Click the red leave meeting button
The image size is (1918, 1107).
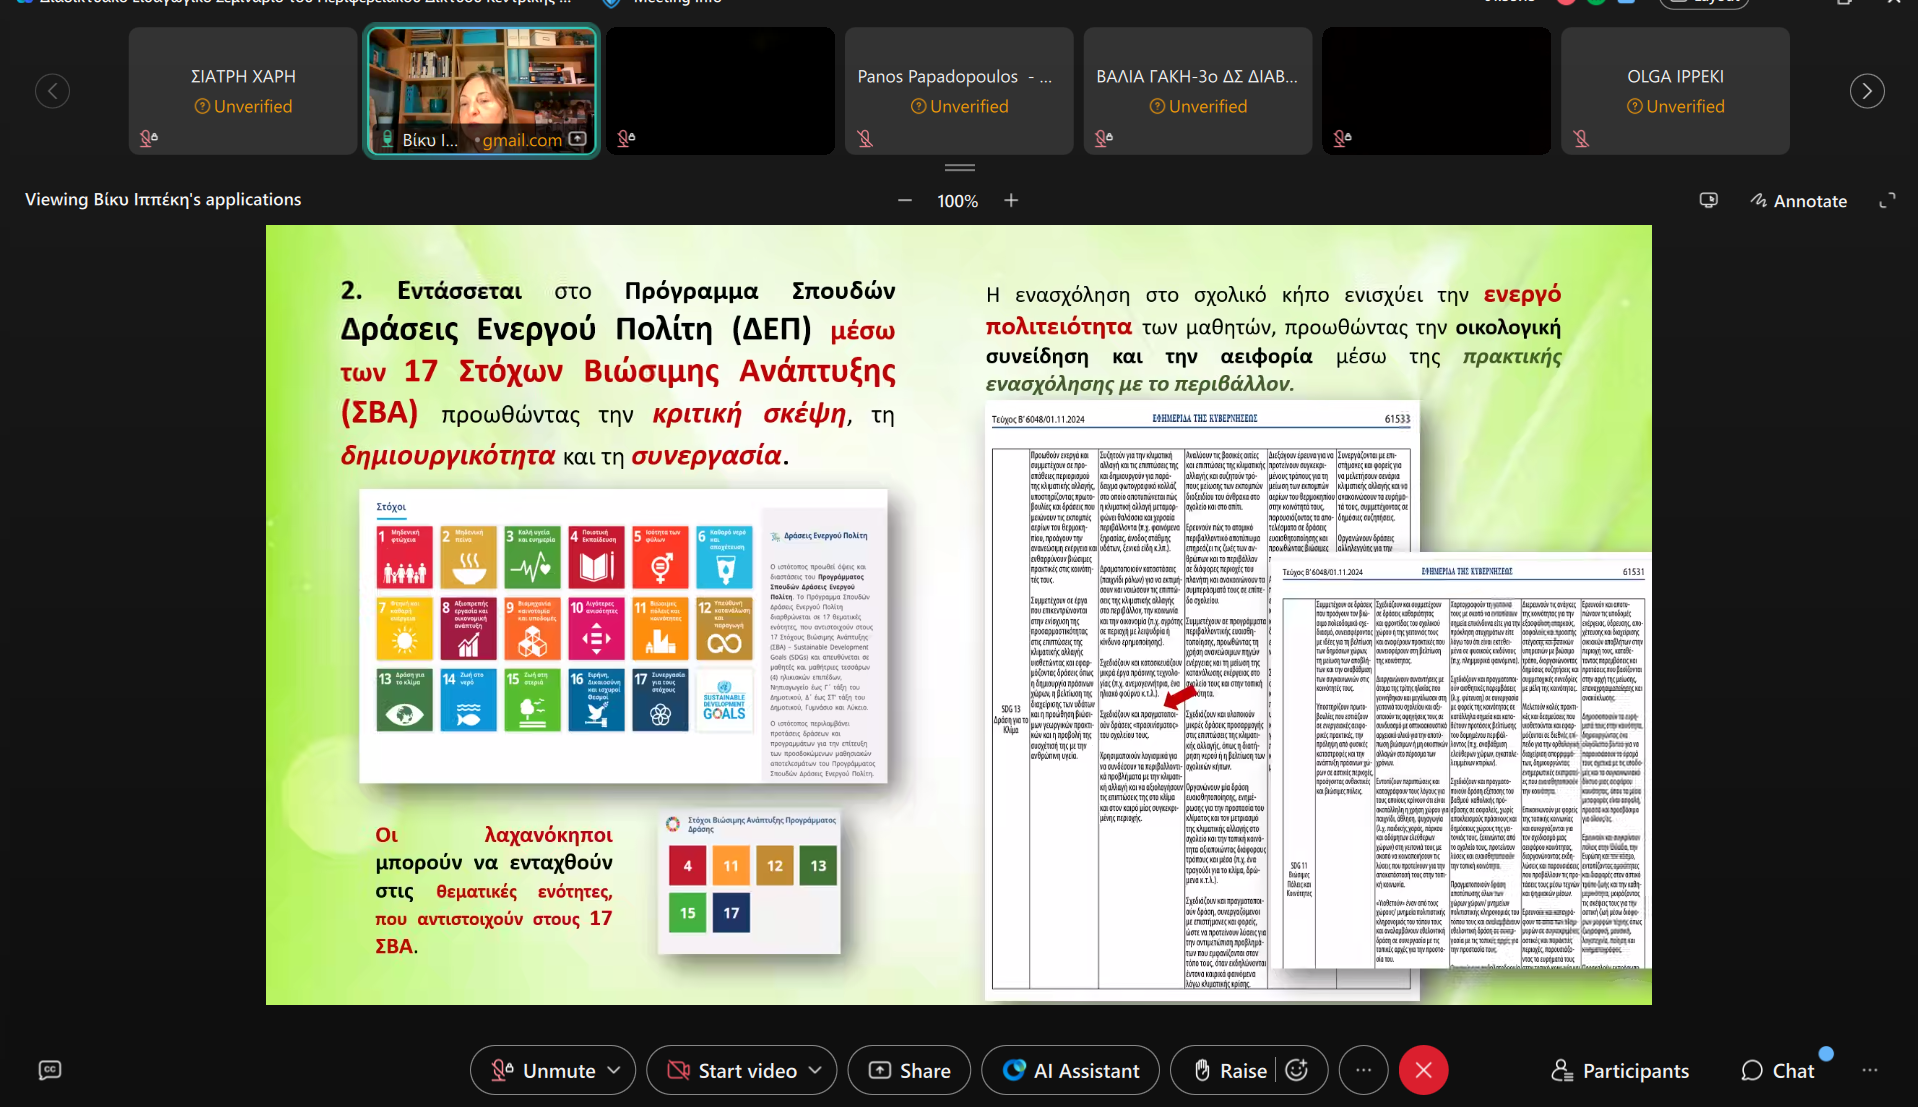click(1423, 1070)
